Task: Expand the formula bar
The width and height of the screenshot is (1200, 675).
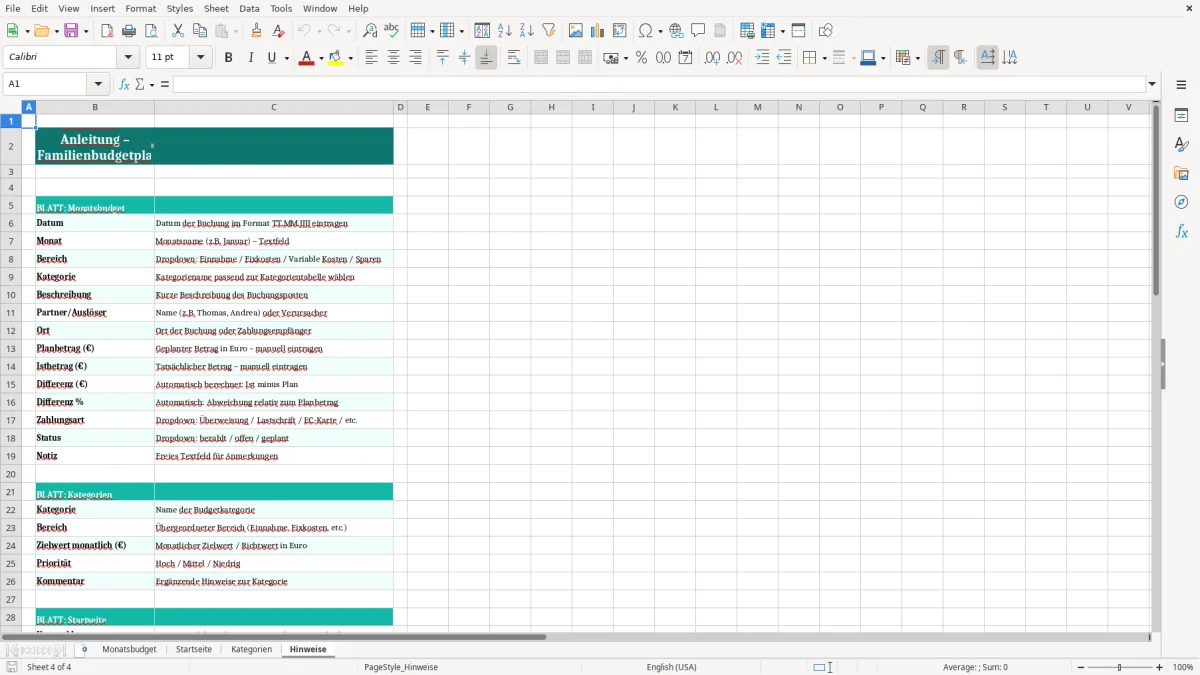Action: pos(1153,84)
